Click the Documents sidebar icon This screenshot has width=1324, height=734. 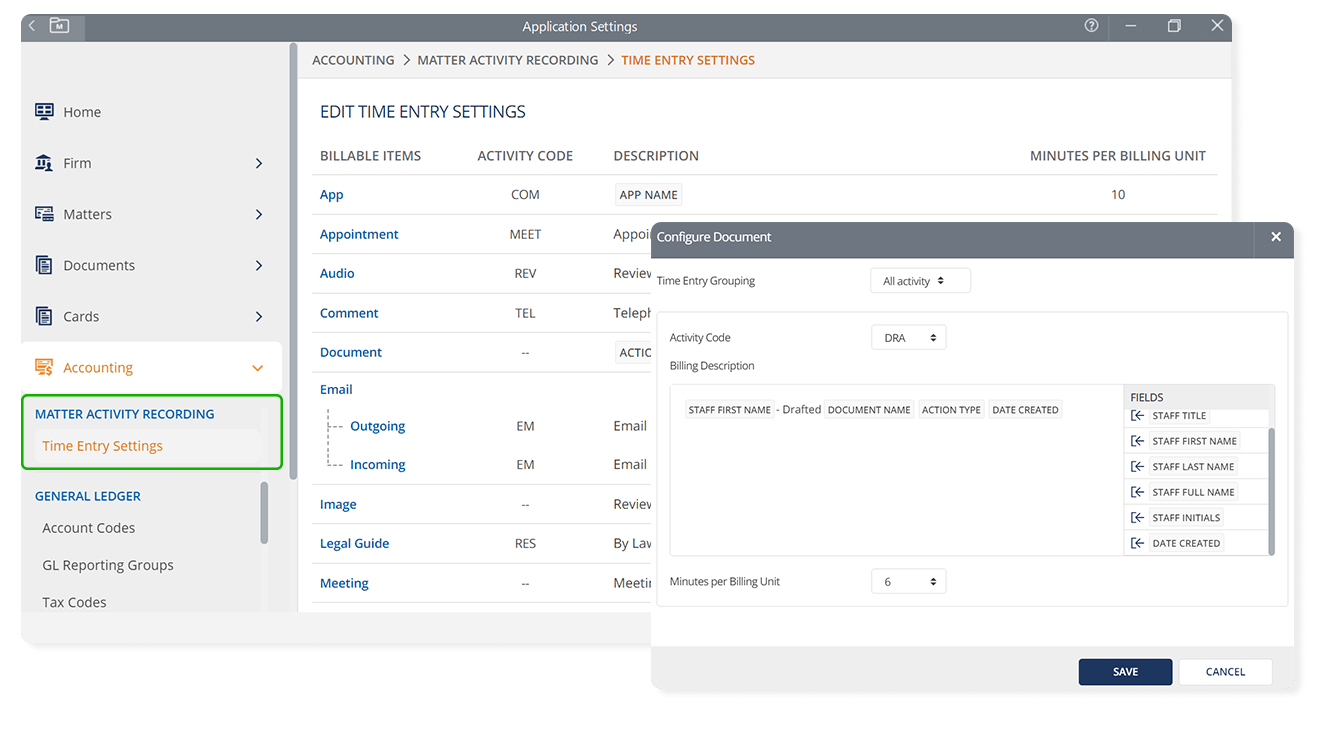coord(44,265)
